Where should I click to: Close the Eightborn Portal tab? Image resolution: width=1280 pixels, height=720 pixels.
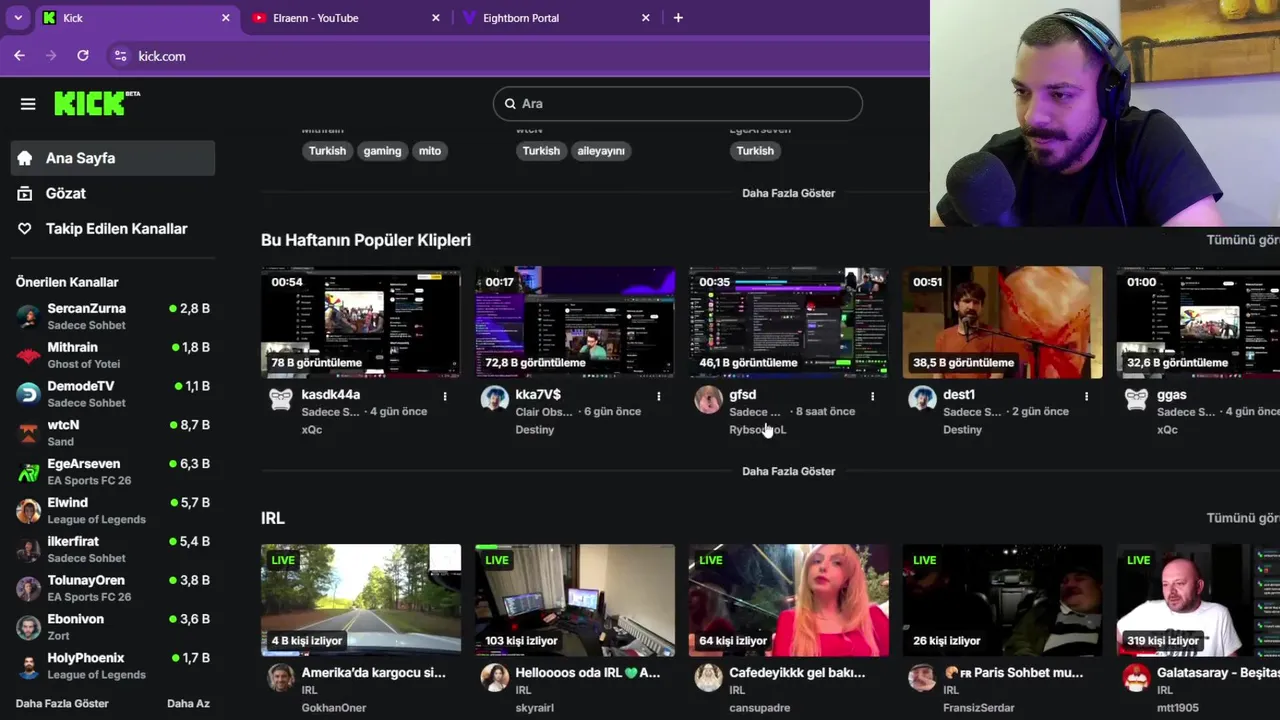click(x=646, y=18)
